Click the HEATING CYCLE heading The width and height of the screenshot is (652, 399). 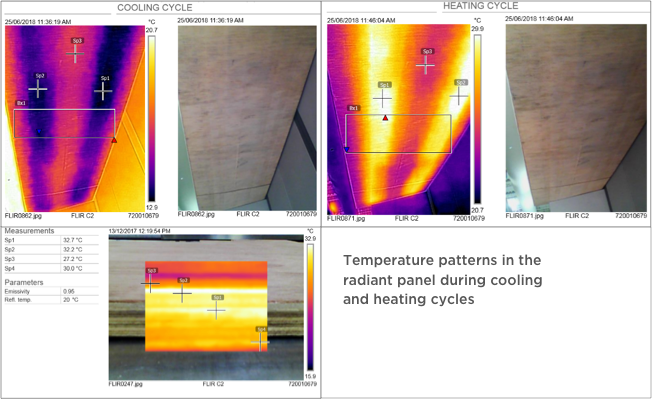[481, 6]
